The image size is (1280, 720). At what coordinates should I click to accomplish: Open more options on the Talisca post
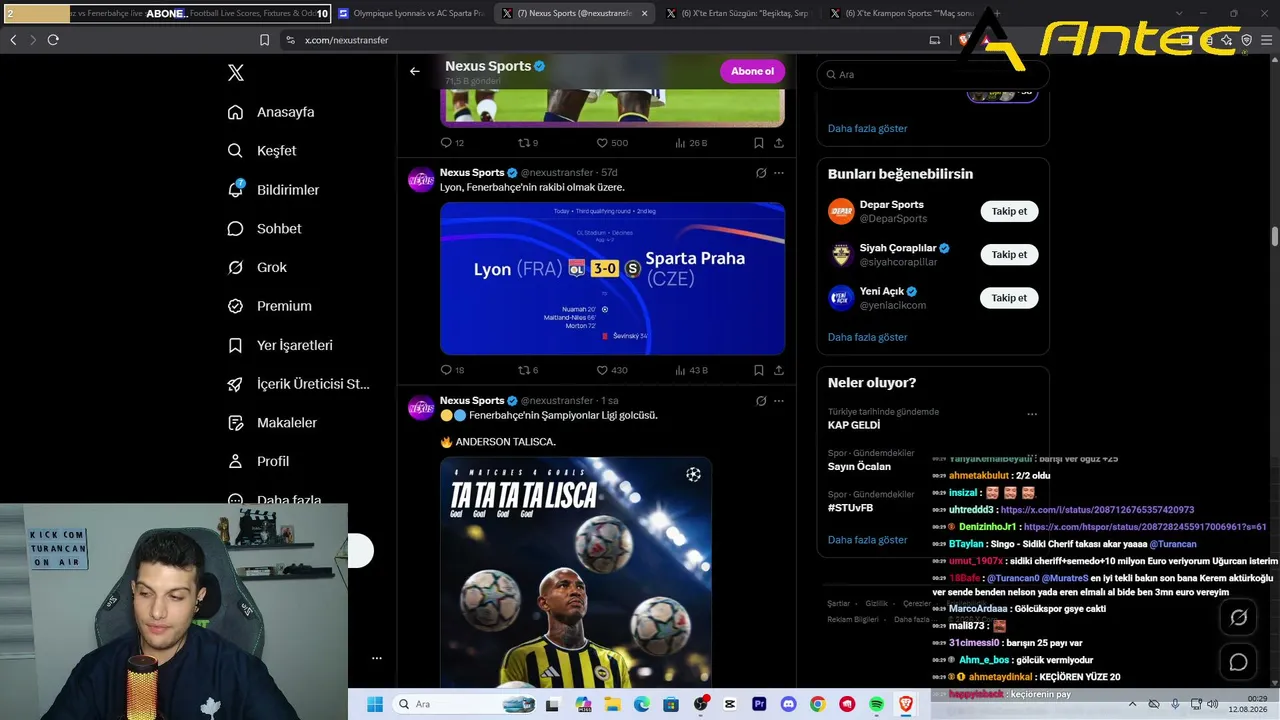pyautogui.click(x=779, y=401)
